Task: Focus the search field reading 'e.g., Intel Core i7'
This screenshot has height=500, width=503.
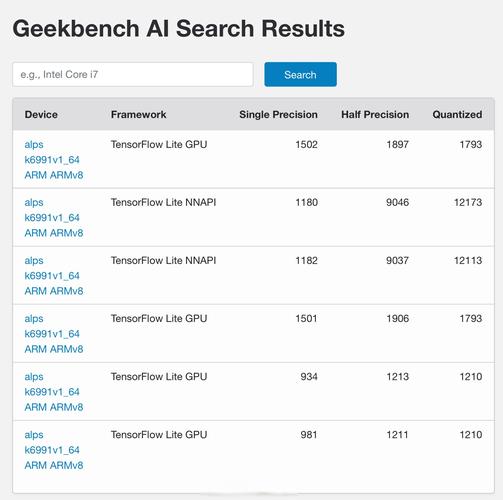Action: [133, 74]
